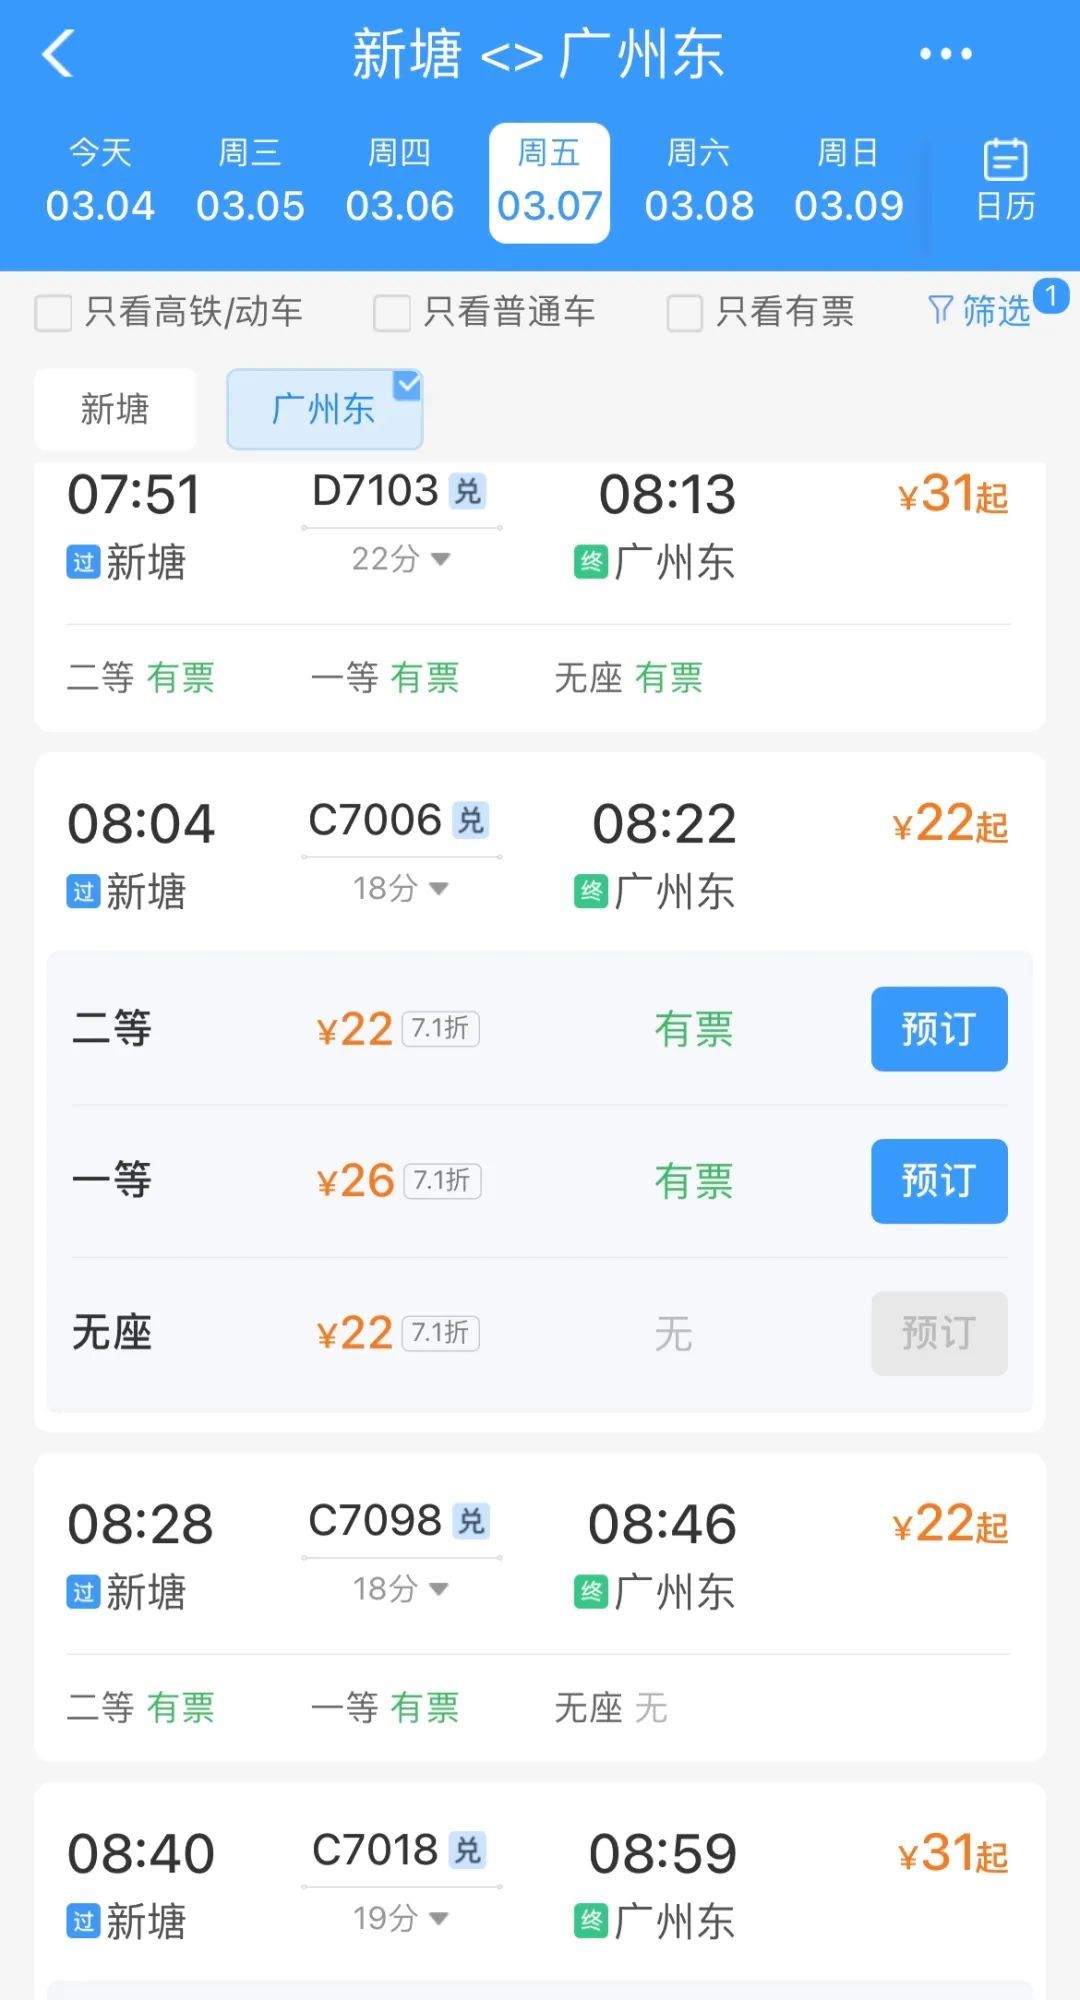Expand stops for D7103 22分 arrow
Image resolution: width=1080 pixels, height=2000 pixels.
coord(440,559)
